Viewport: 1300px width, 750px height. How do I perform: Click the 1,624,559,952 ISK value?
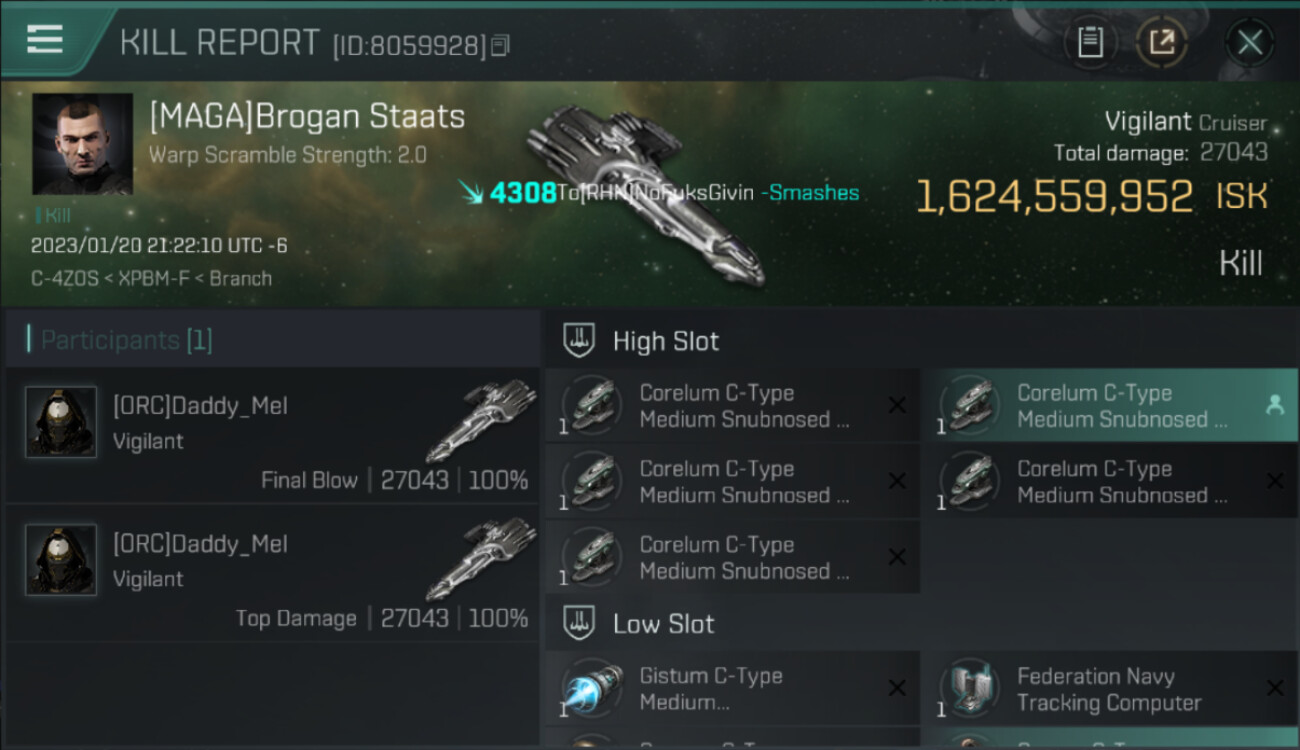1054,197
